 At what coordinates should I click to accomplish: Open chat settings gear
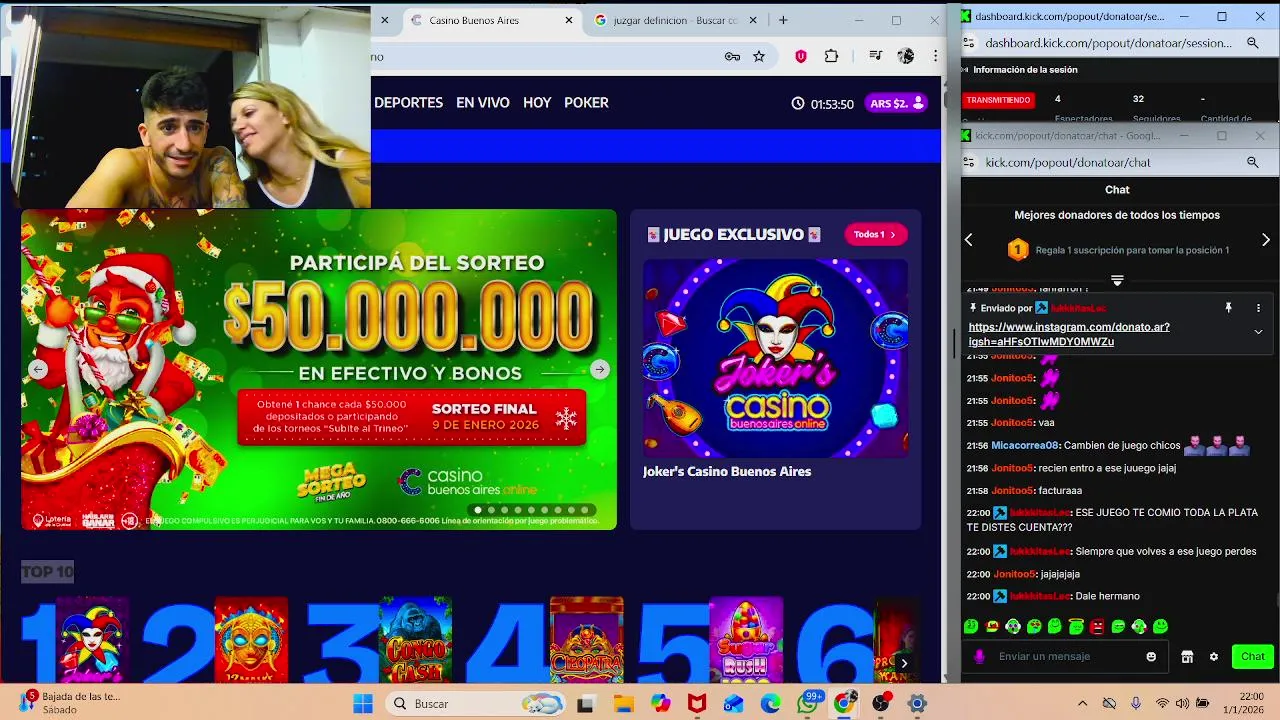pyautogui.click(x=1214, y=657)
